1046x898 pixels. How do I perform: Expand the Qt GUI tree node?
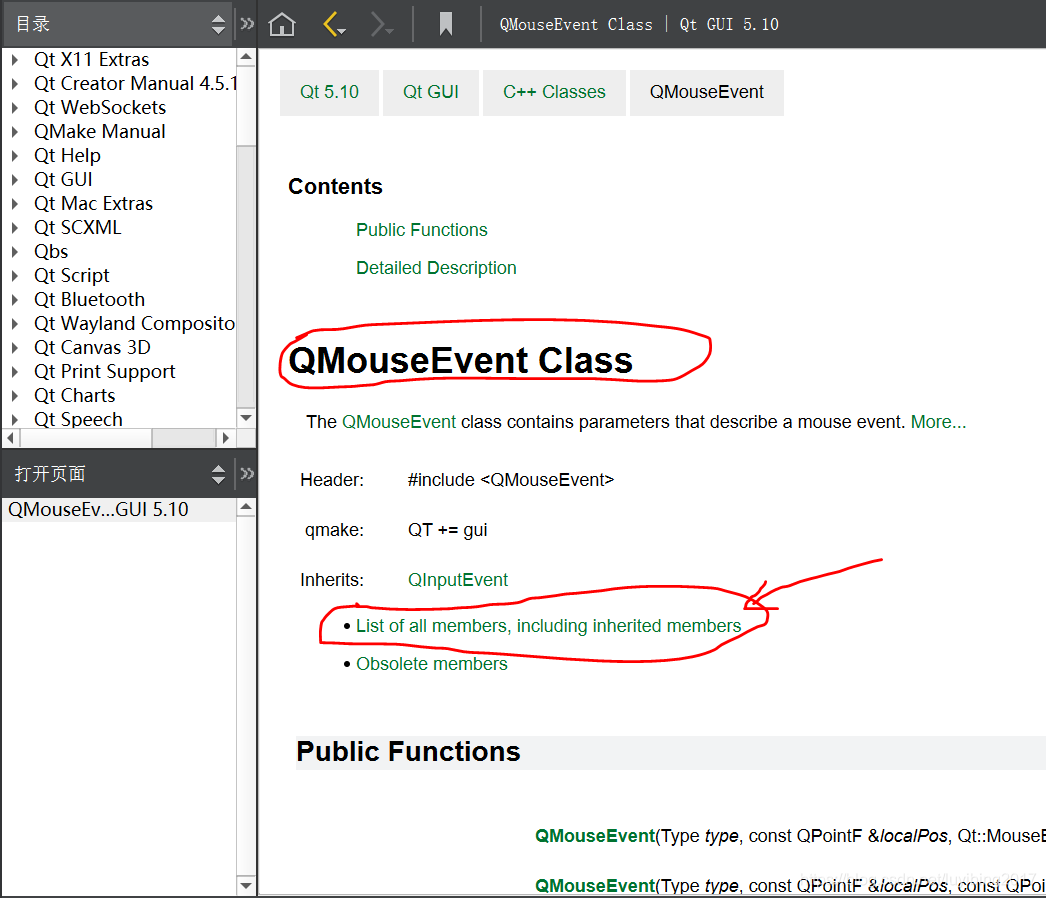tap(15, 180)
